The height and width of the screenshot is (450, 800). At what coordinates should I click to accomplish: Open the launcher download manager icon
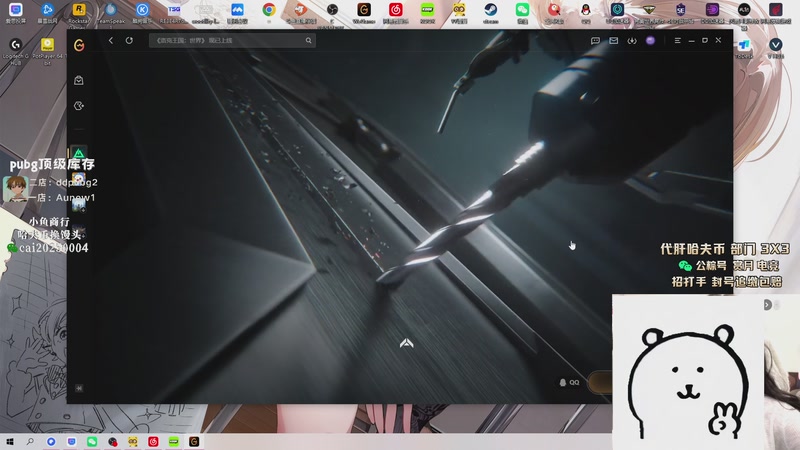pos(632,40)
